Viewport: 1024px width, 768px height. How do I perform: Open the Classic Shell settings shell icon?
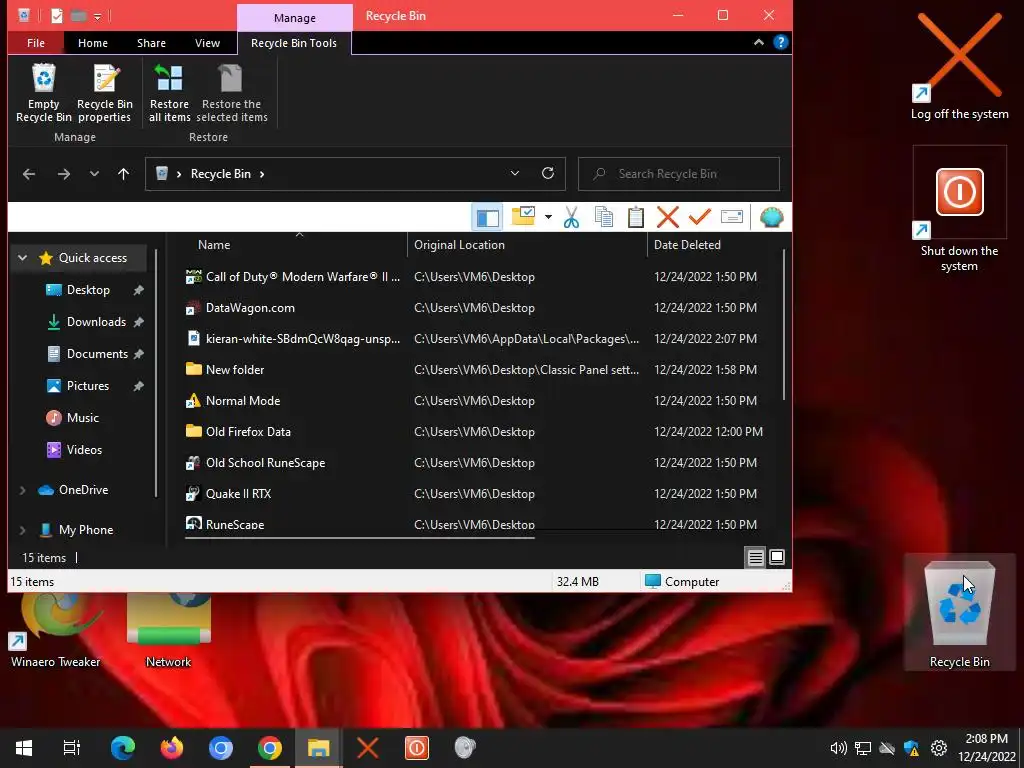771,217
